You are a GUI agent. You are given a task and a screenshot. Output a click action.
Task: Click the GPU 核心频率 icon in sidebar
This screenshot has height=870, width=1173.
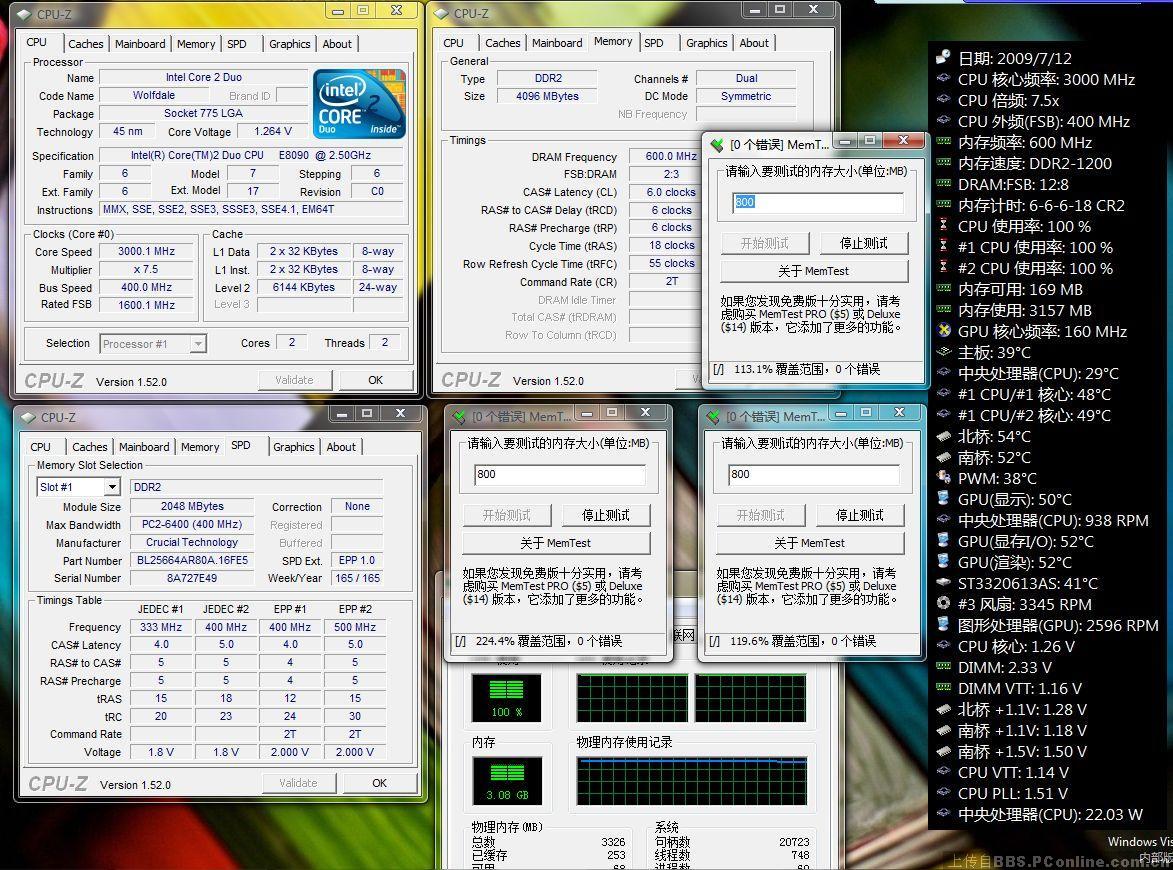[943, 331]
